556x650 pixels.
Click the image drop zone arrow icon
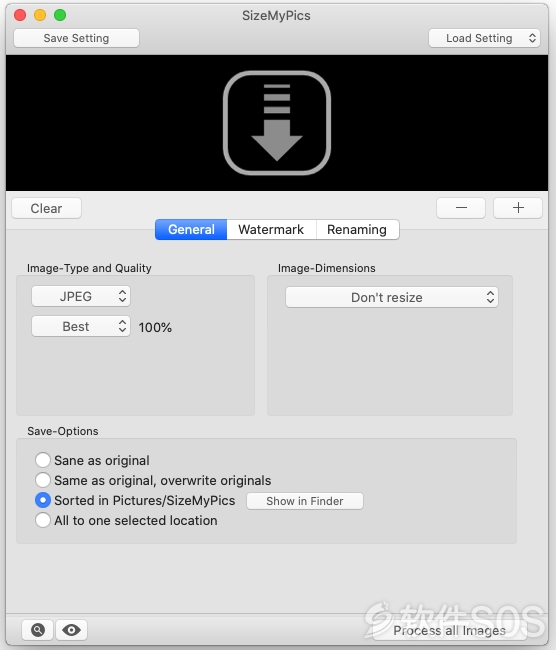point(277,123)
